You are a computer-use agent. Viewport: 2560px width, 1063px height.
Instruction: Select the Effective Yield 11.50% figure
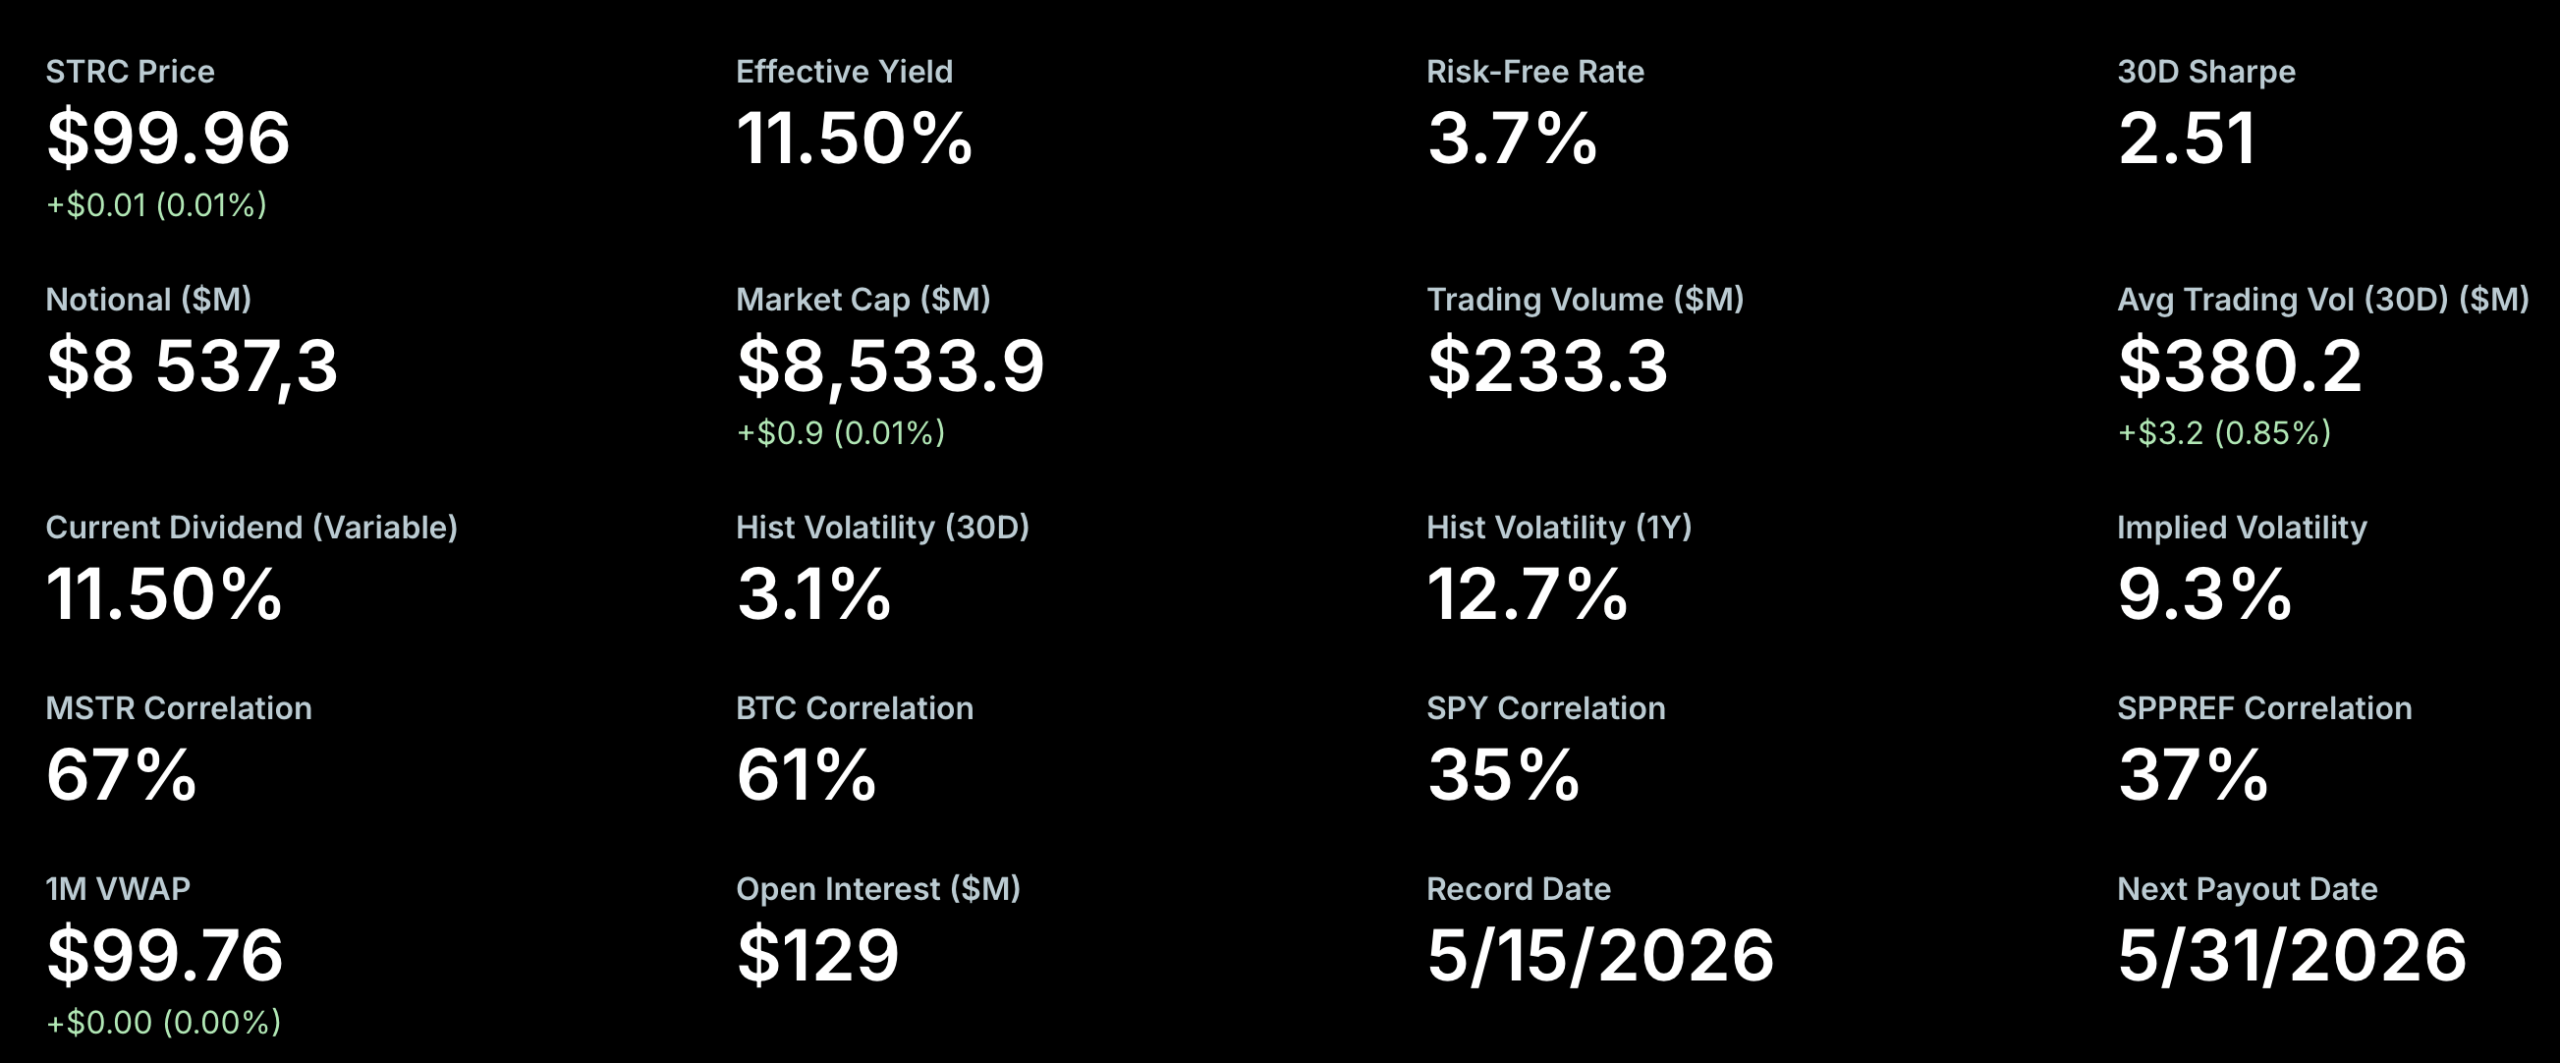854,138
